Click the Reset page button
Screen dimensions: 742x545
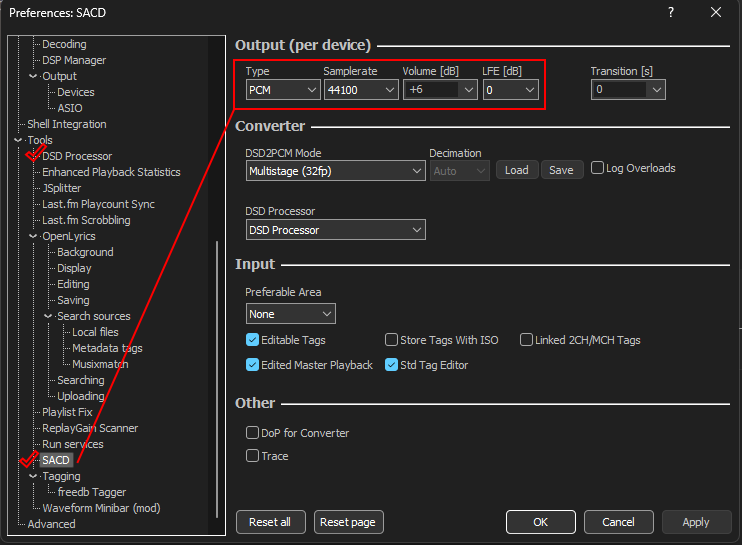pos(348,522)
